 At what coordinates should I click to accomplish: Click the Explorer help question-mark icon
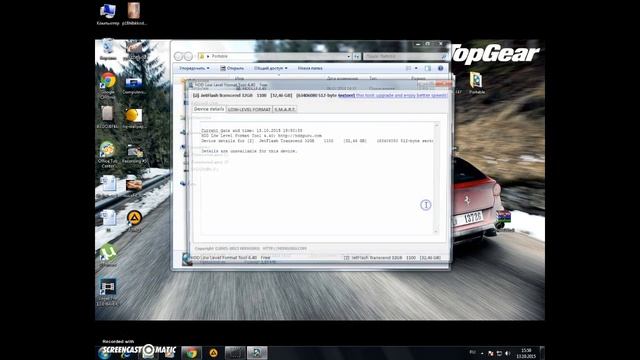(440, 68)
